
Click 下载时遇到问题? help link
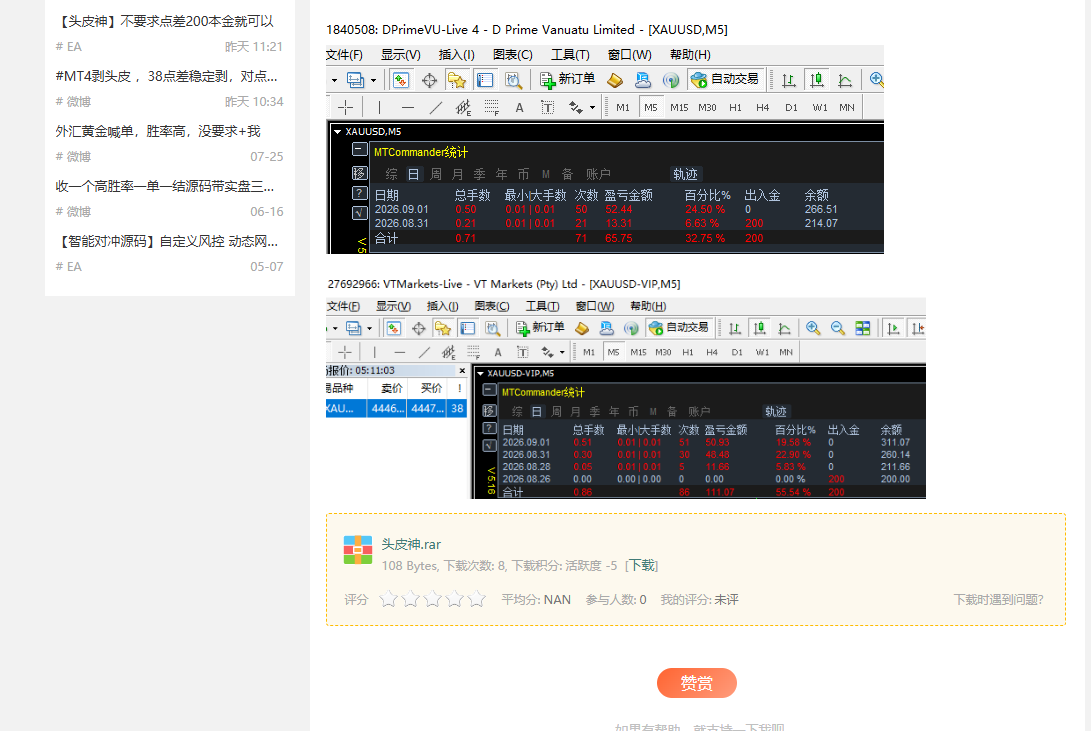[x=998, y=600]
